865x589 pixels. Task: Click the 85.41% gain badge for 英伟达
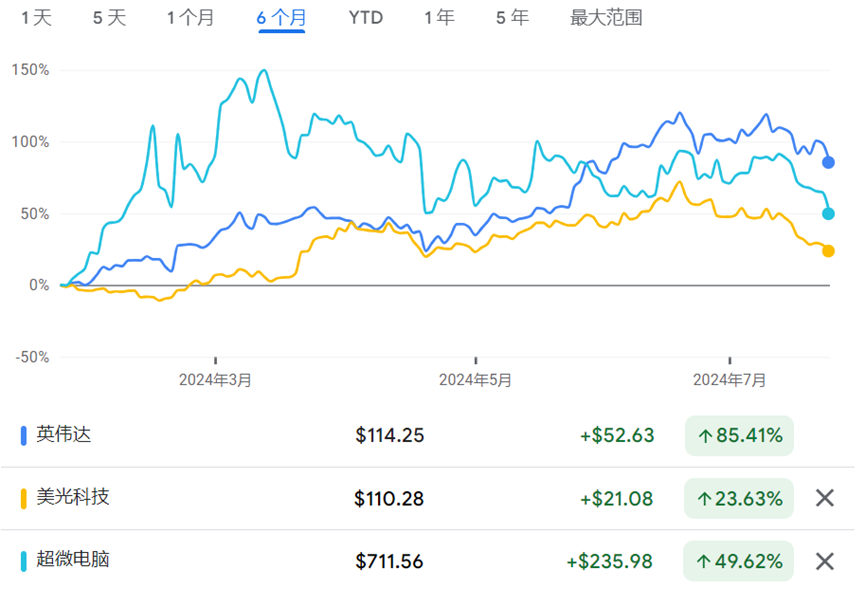(739, 436)
